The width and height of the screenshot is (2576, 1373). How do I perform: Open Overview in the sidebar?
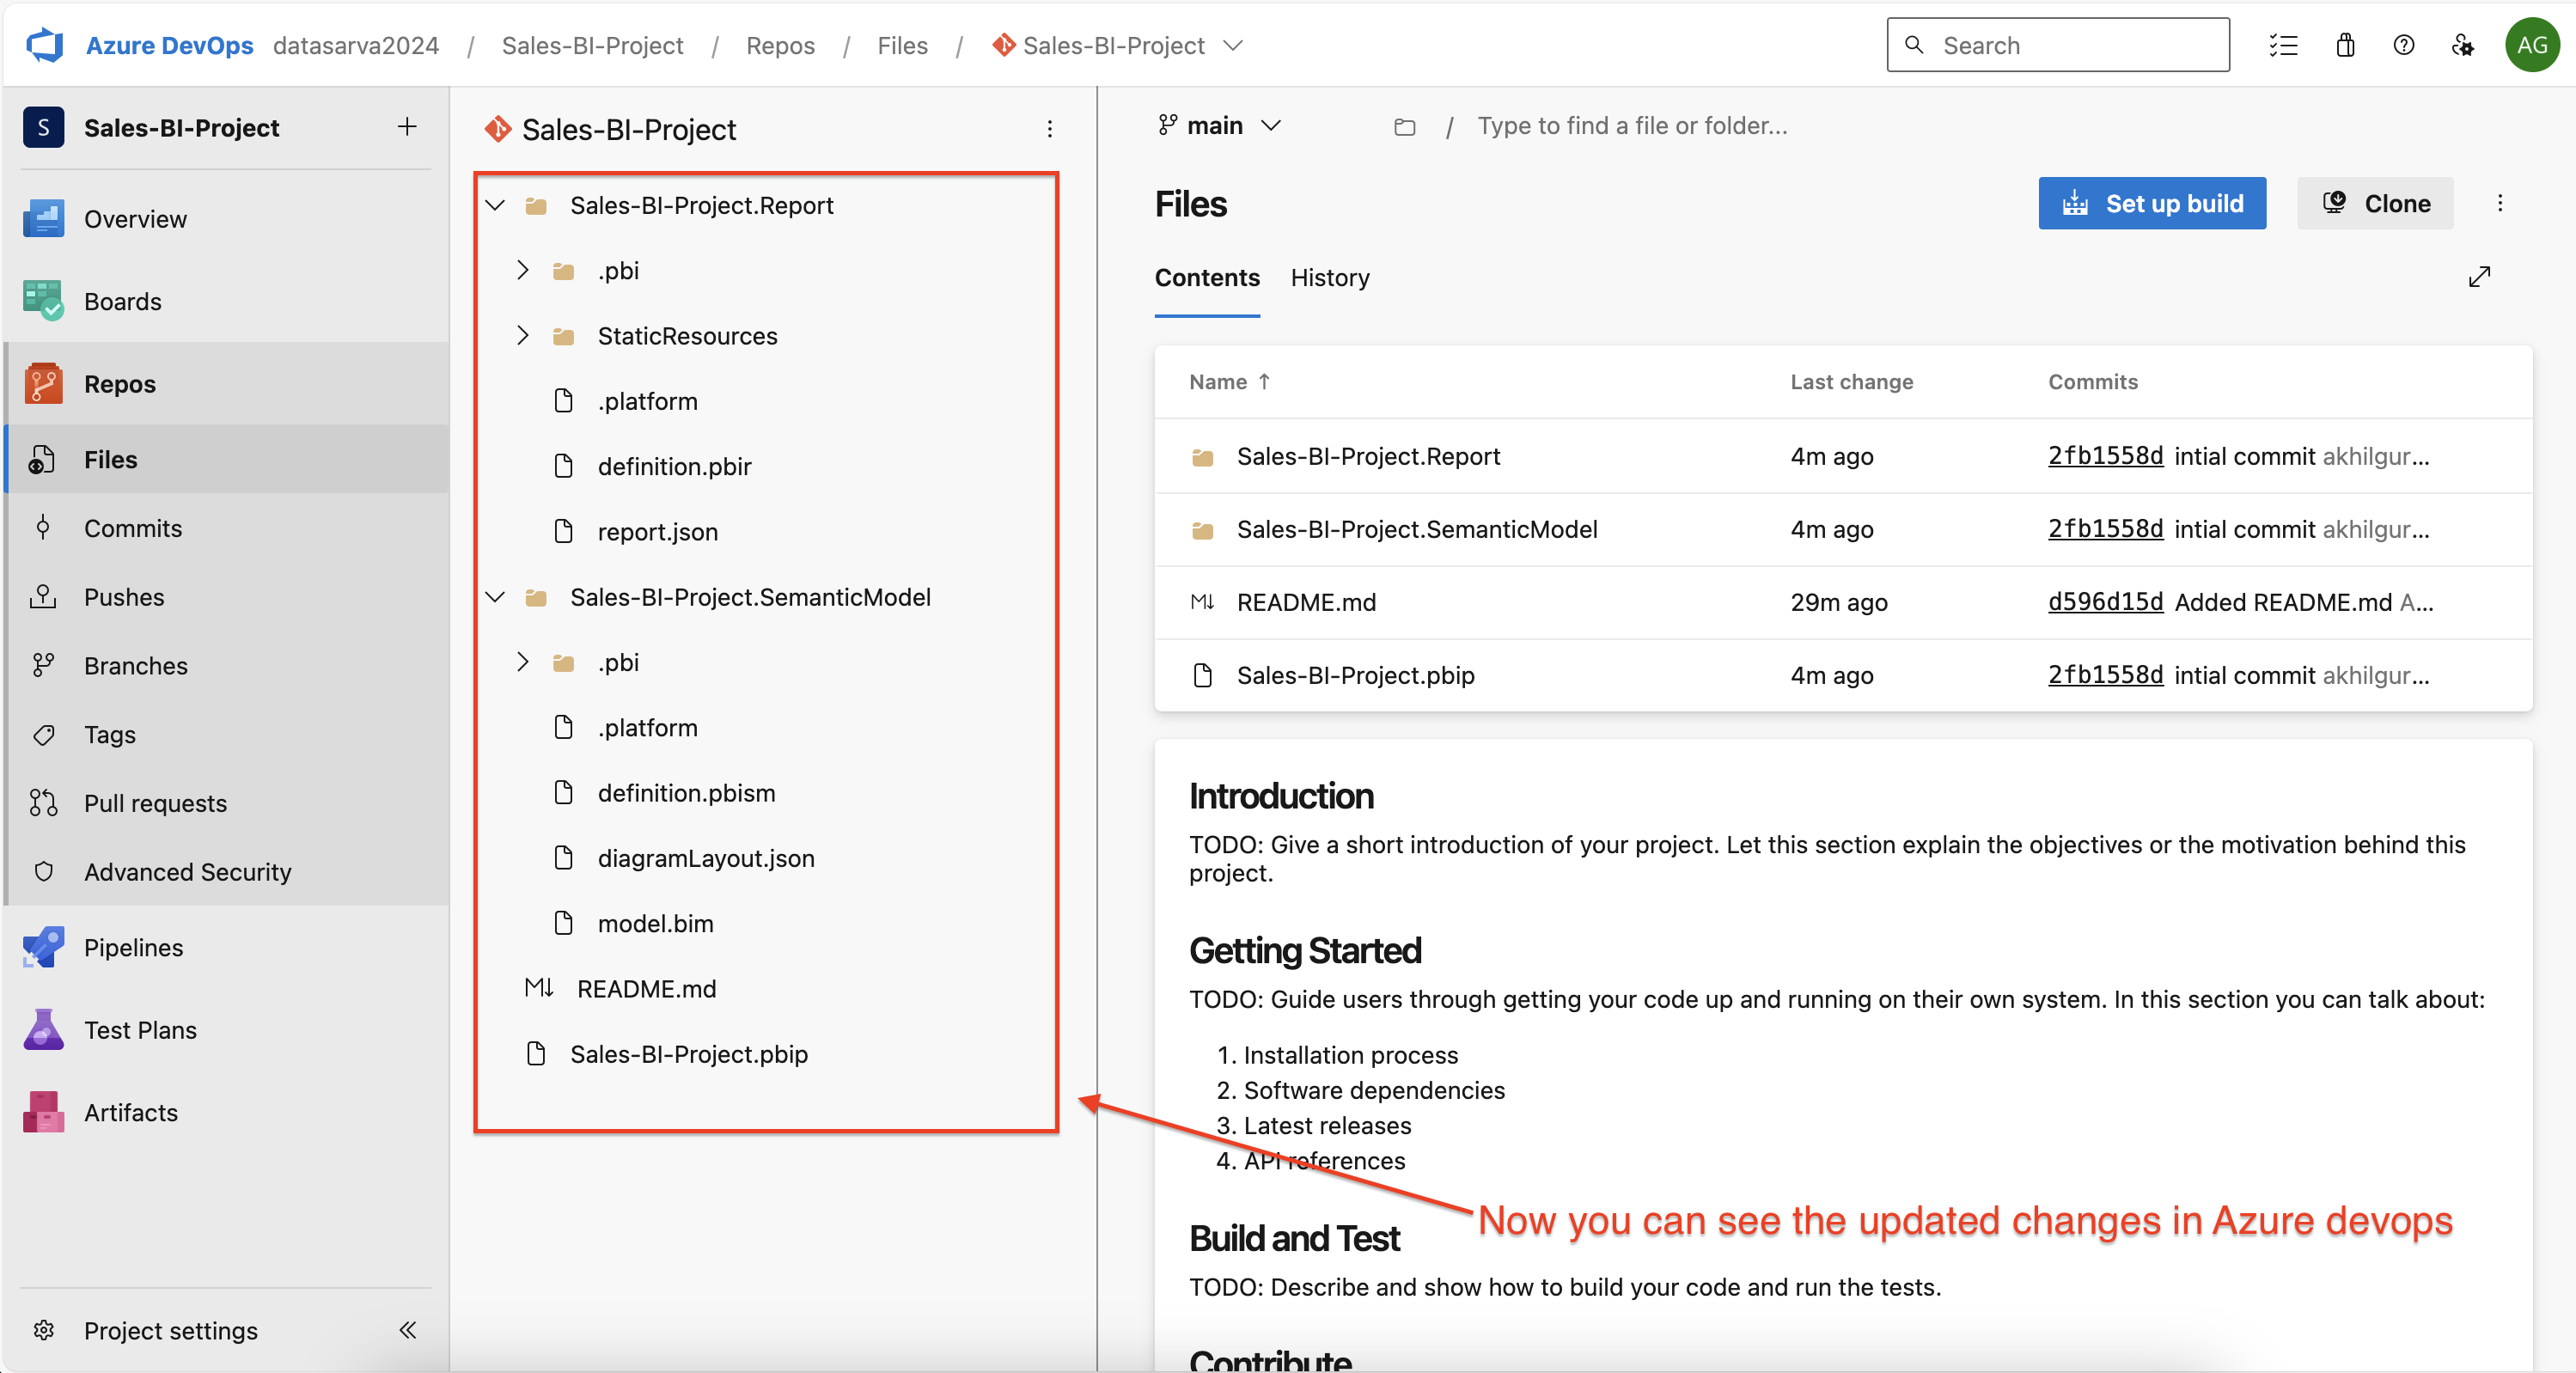(x=226, y=219)
